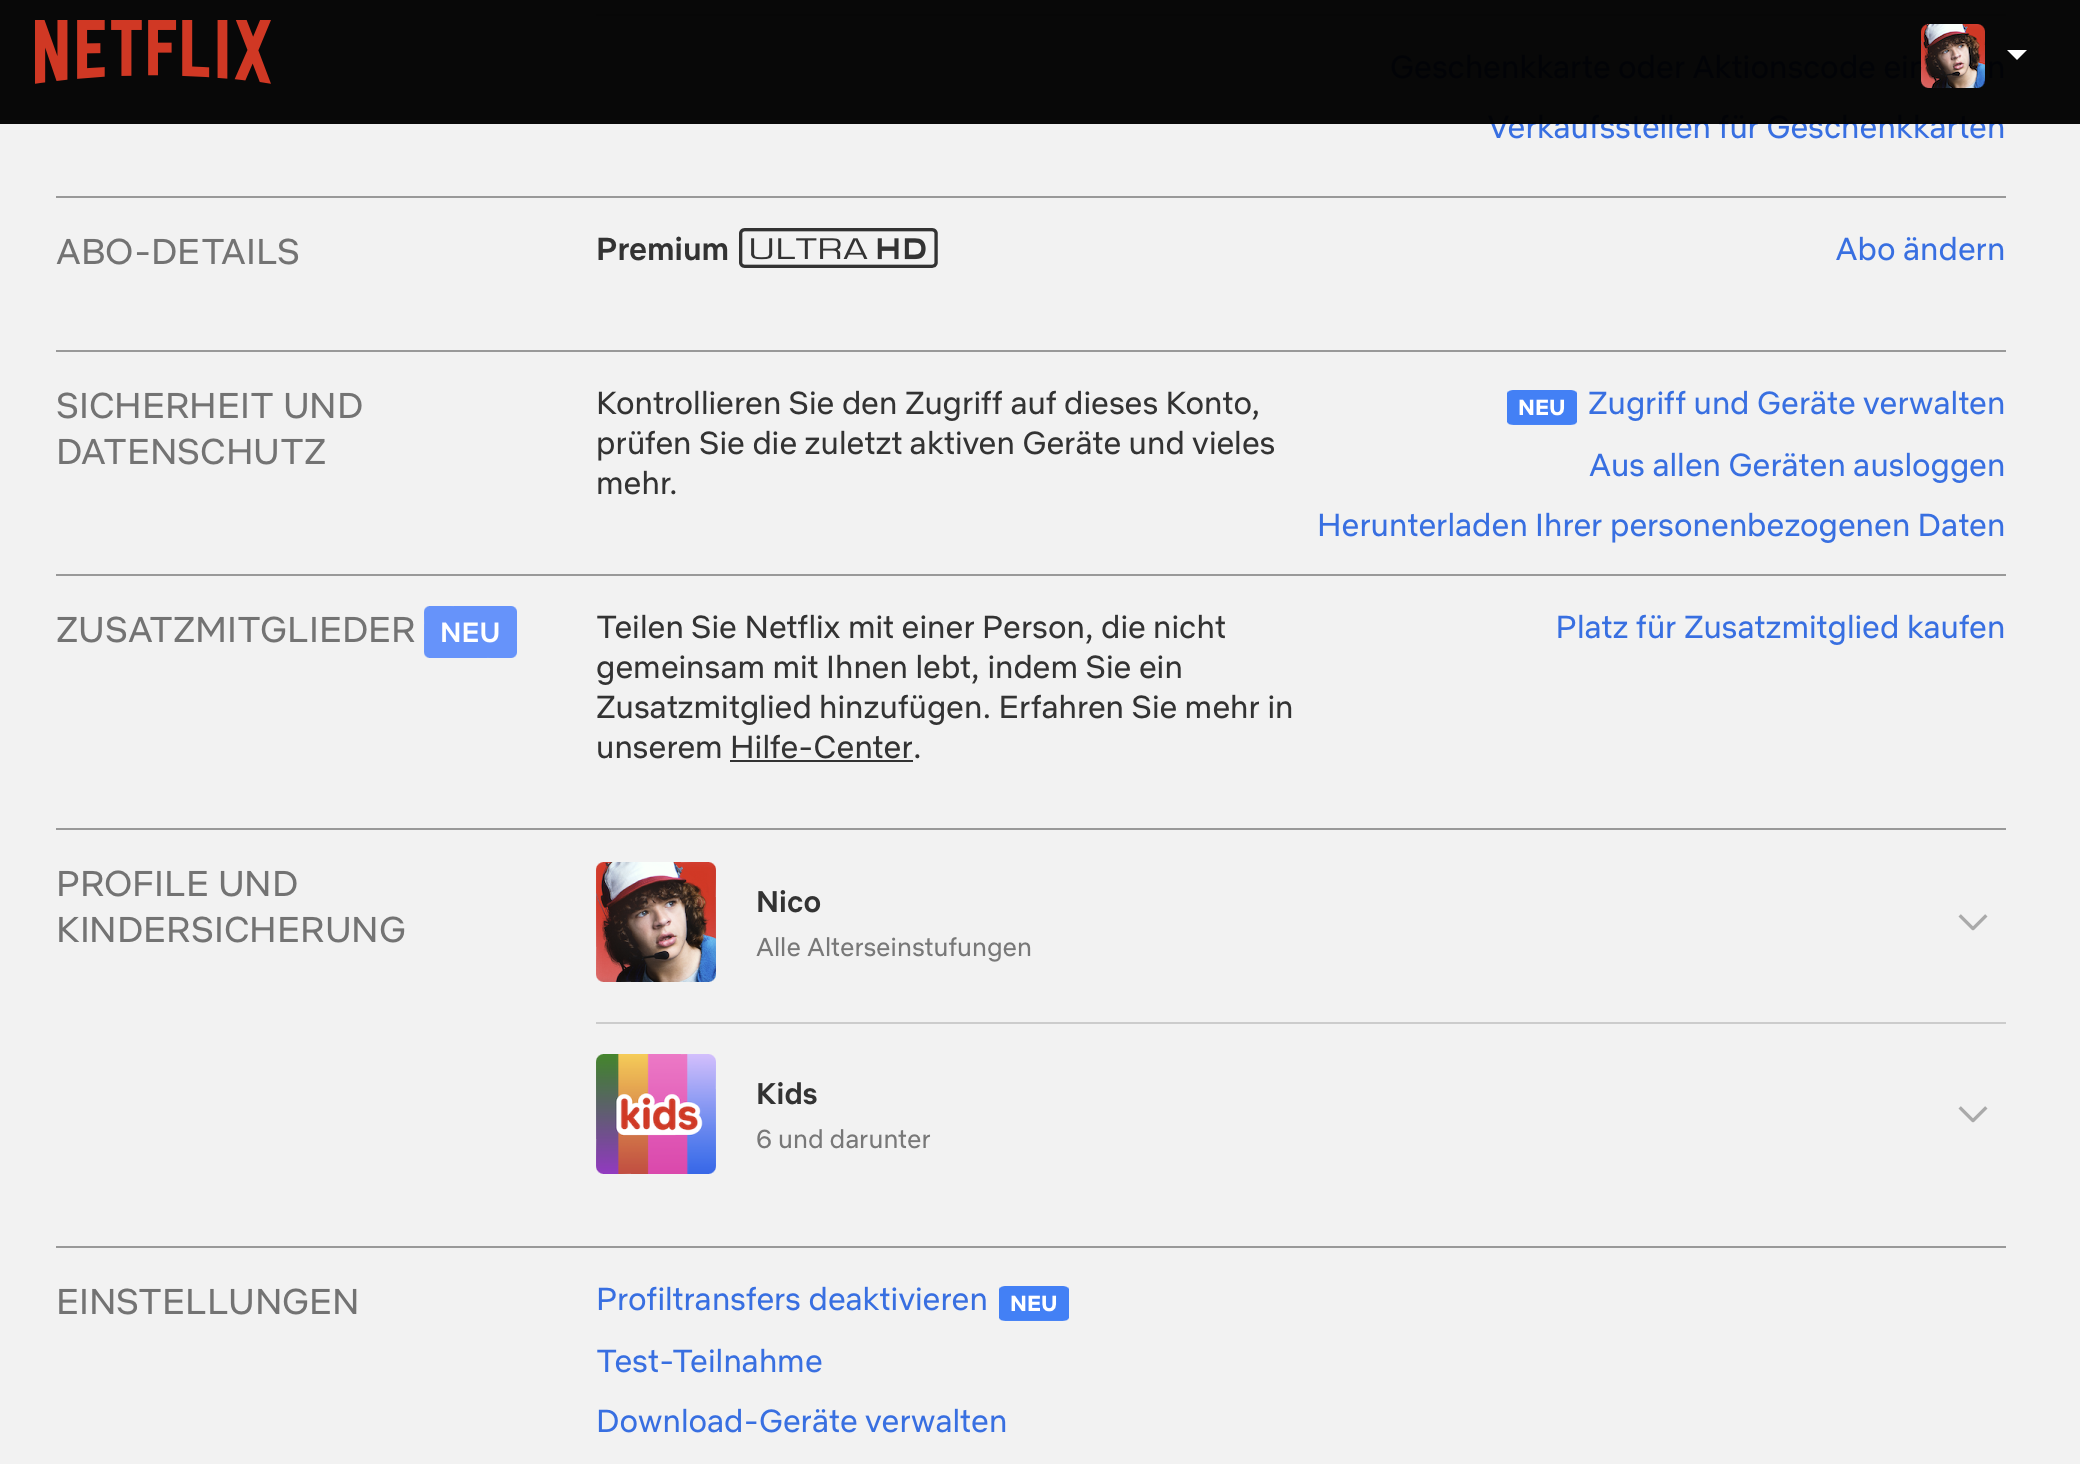Expand the Kids profile settings
The image size is (2080, 1464).
(x=1972, y=1114)
